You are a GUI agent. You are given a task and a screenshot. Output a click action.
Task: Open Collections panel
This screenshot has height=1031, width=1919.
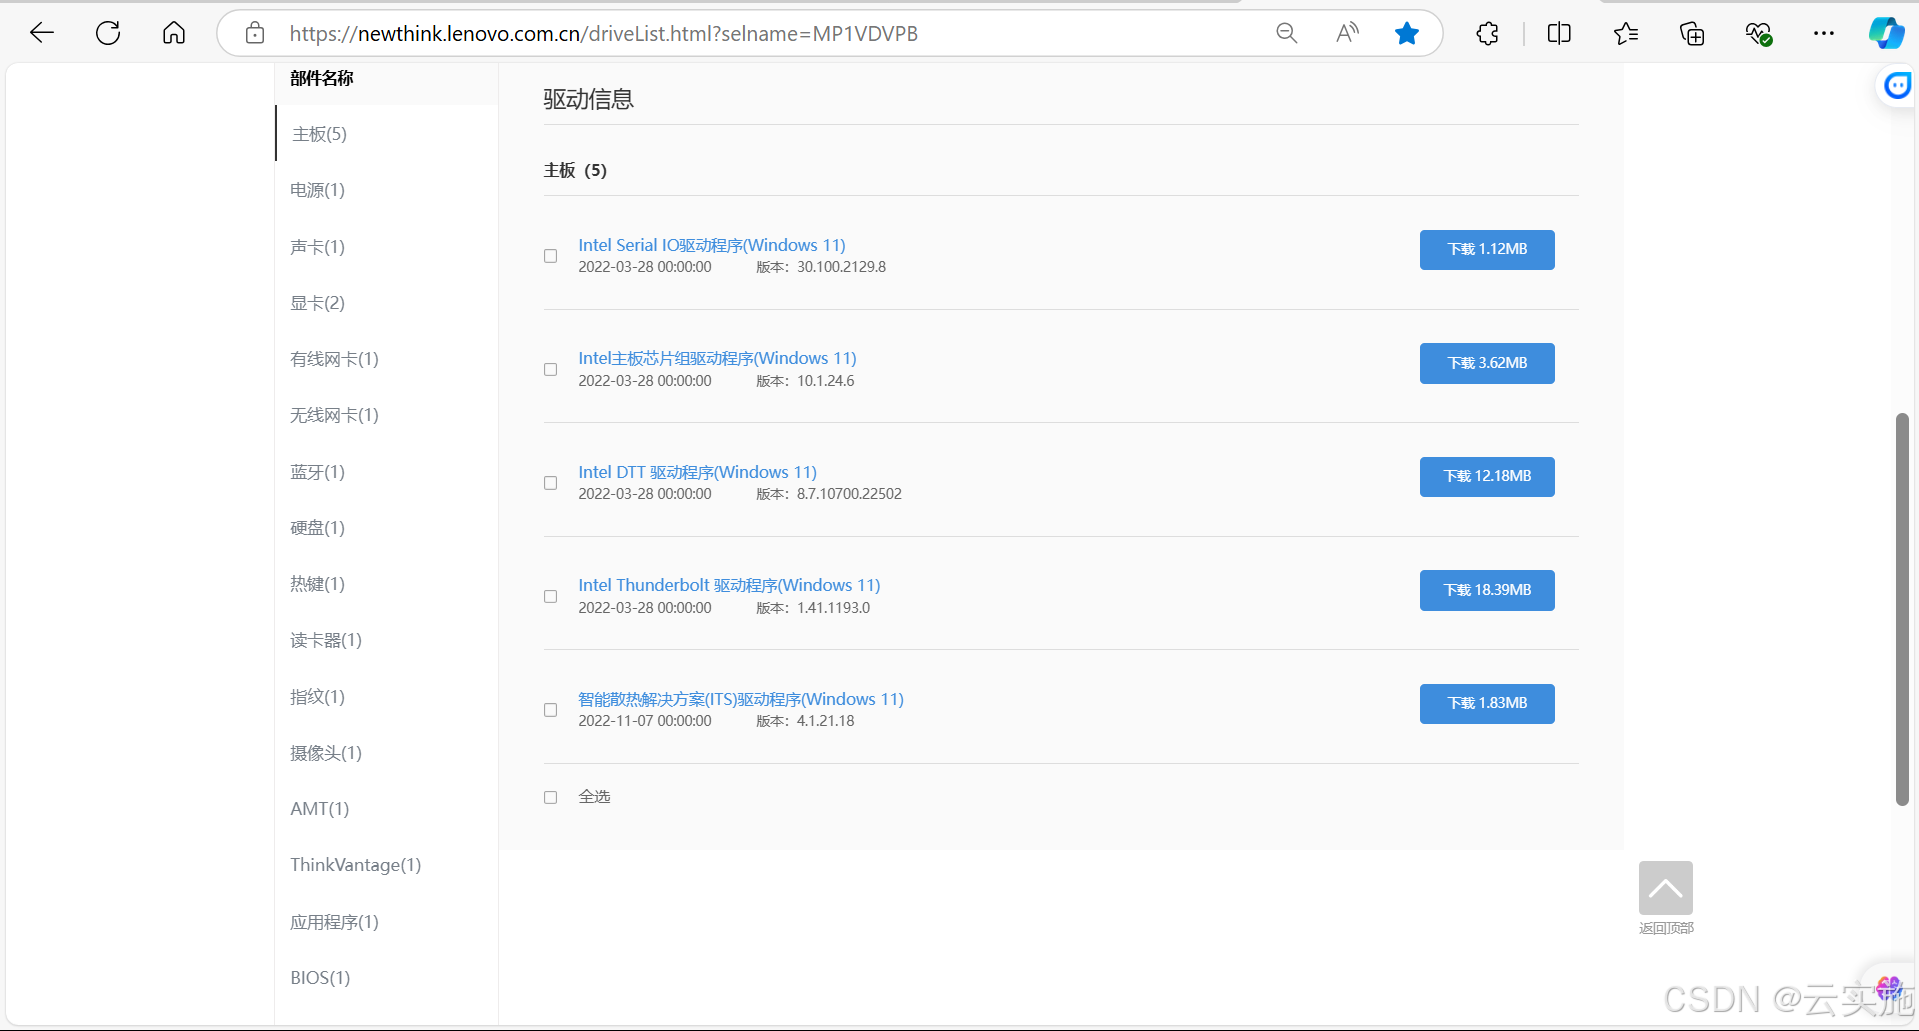point(1692,34)
